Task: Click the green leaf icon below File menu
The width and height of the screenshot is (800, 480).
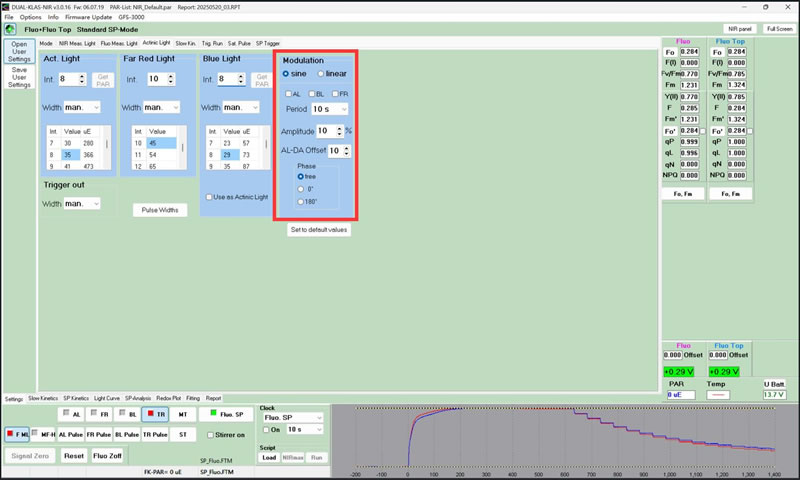Action: click(x=9, y=29)
